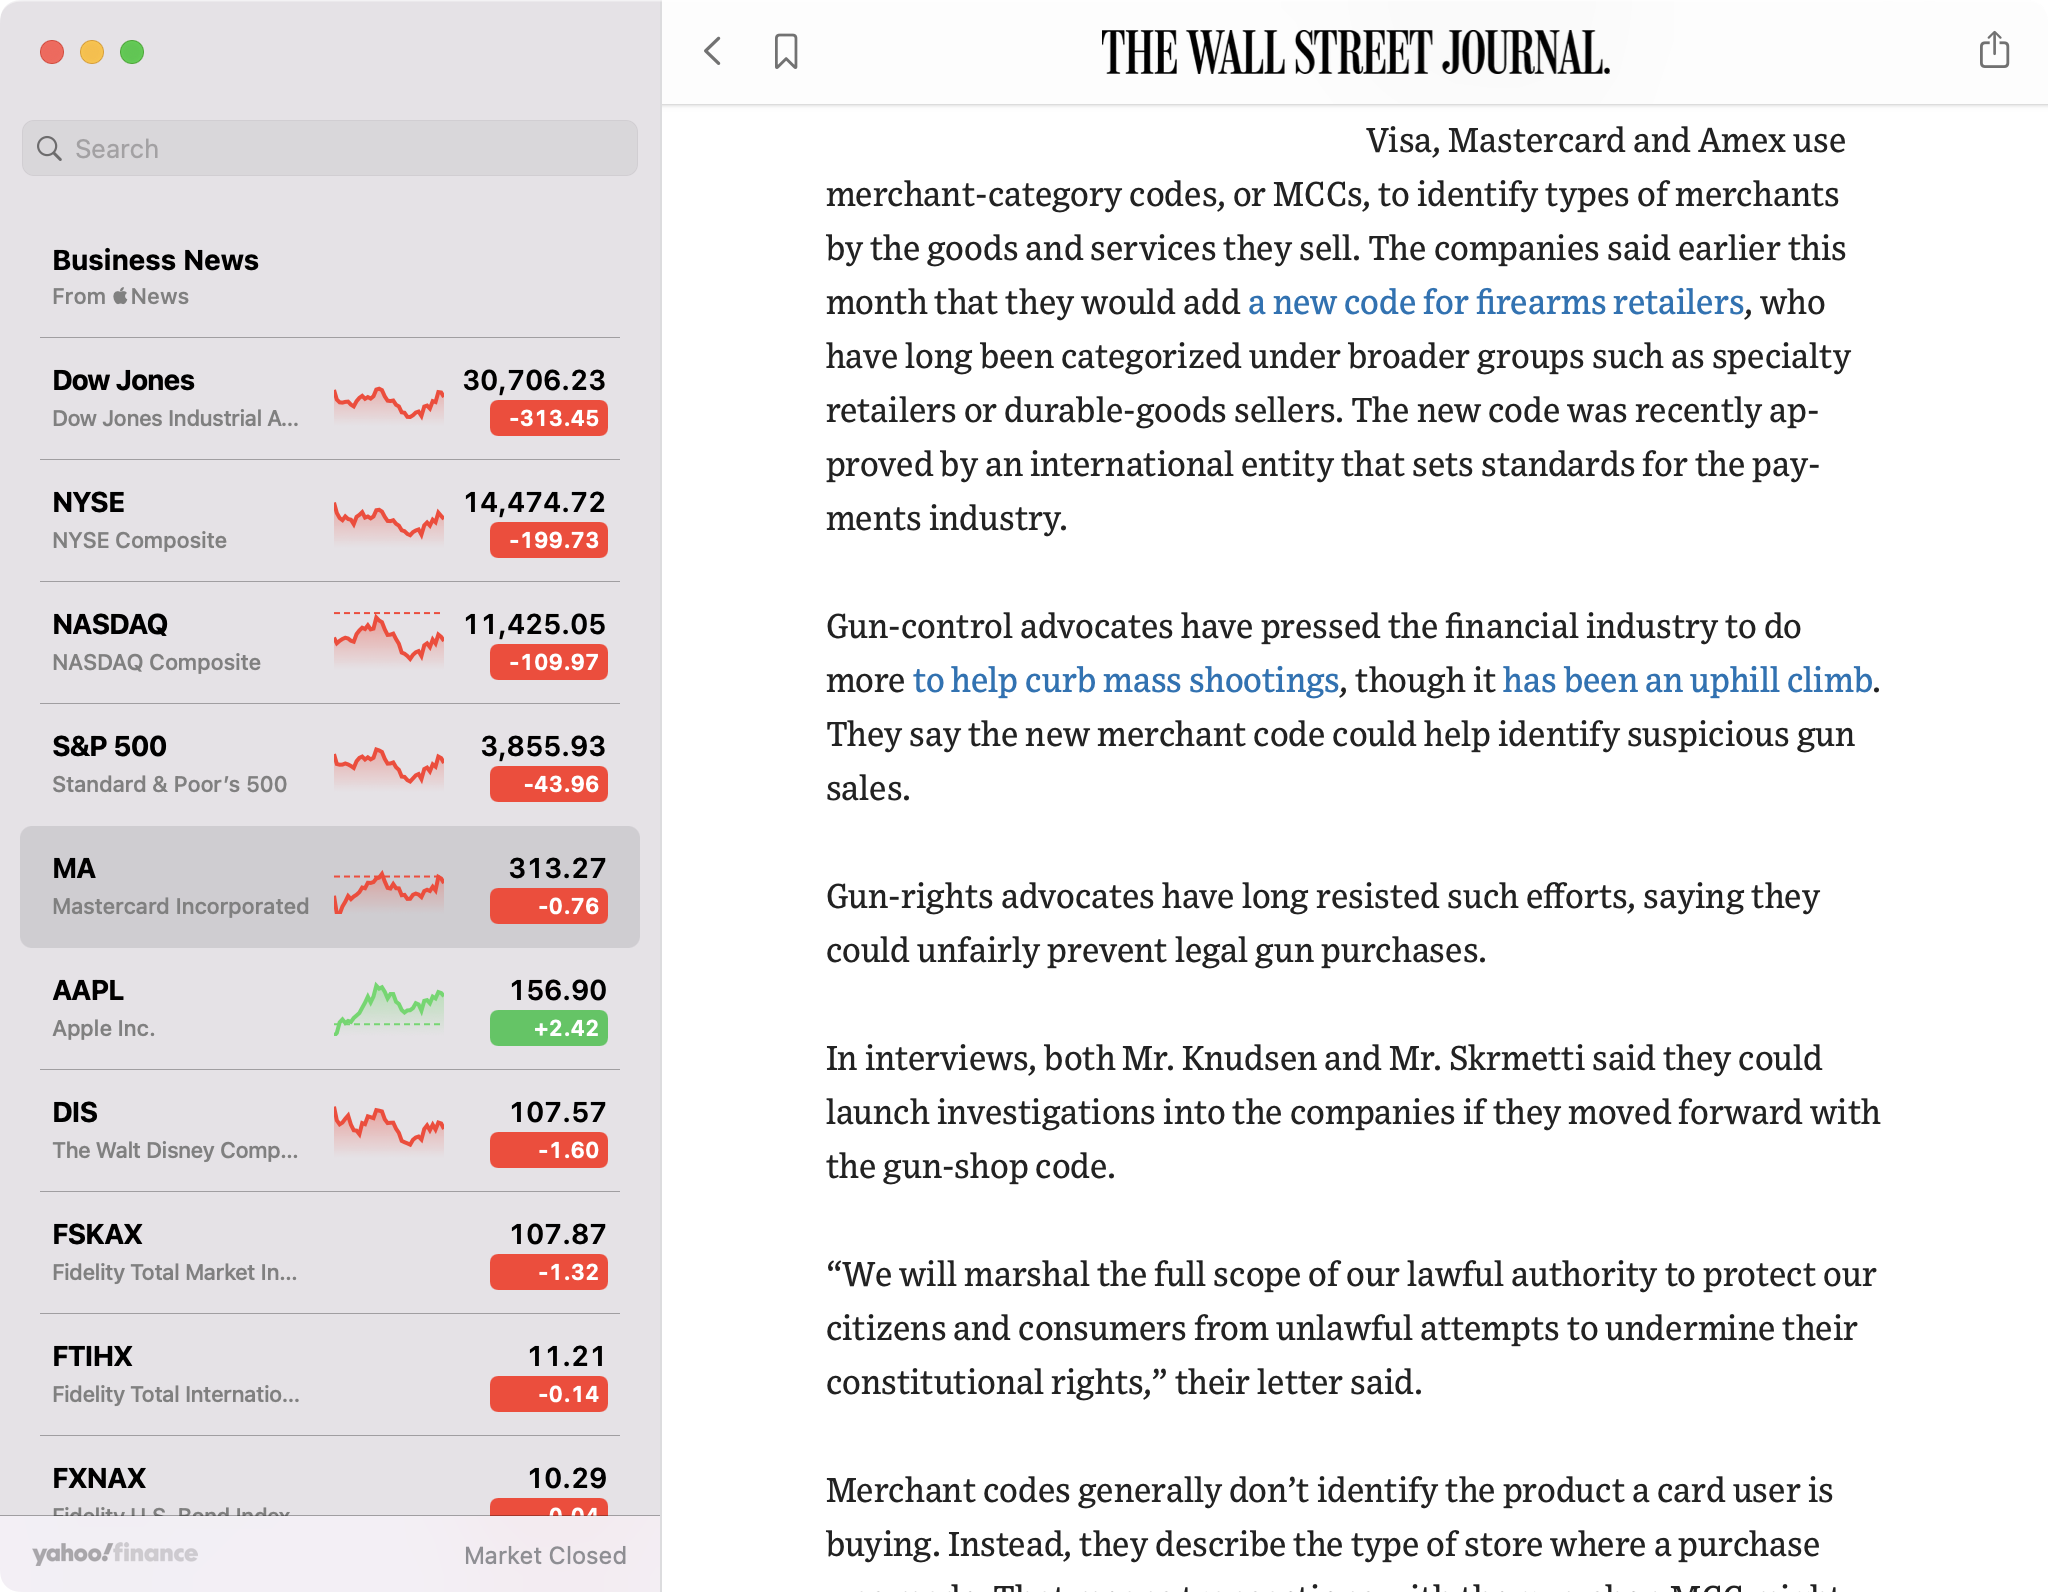The width and height of the screenshot is (2048, 1592).
Task: Click the FTIHX price 11.21
Action: [567, 1356]
